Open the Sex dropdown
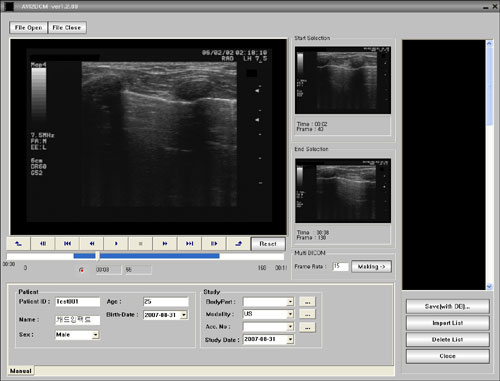Viewport: 500px width, 381px height. [96, 335]
